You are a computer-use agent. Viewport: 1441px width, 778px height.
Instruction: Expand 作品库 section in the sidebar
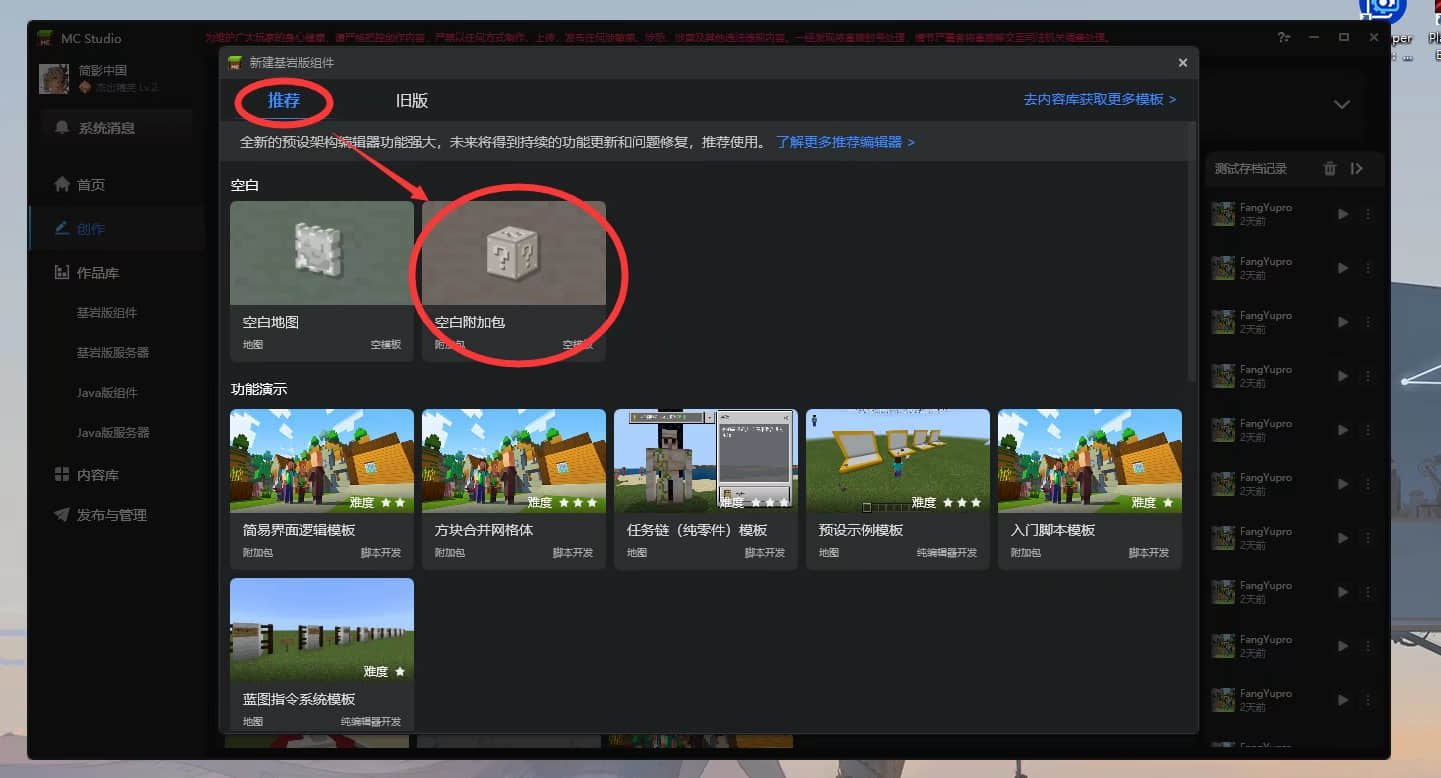point(97,273)
